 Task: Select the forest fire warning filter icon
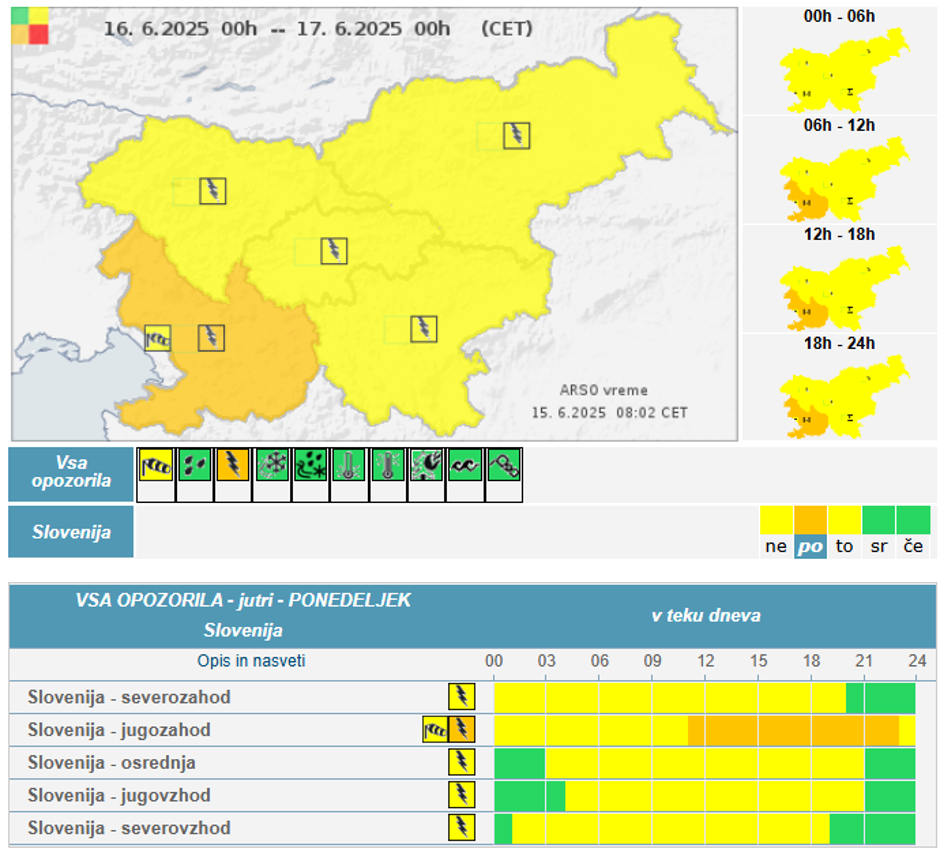(426, 465)
